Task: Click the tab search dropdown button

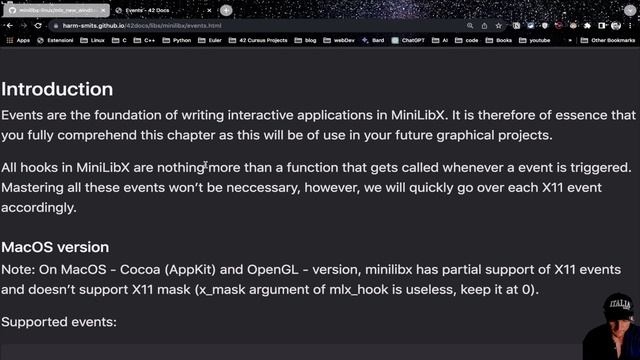Action: (630, 11)
